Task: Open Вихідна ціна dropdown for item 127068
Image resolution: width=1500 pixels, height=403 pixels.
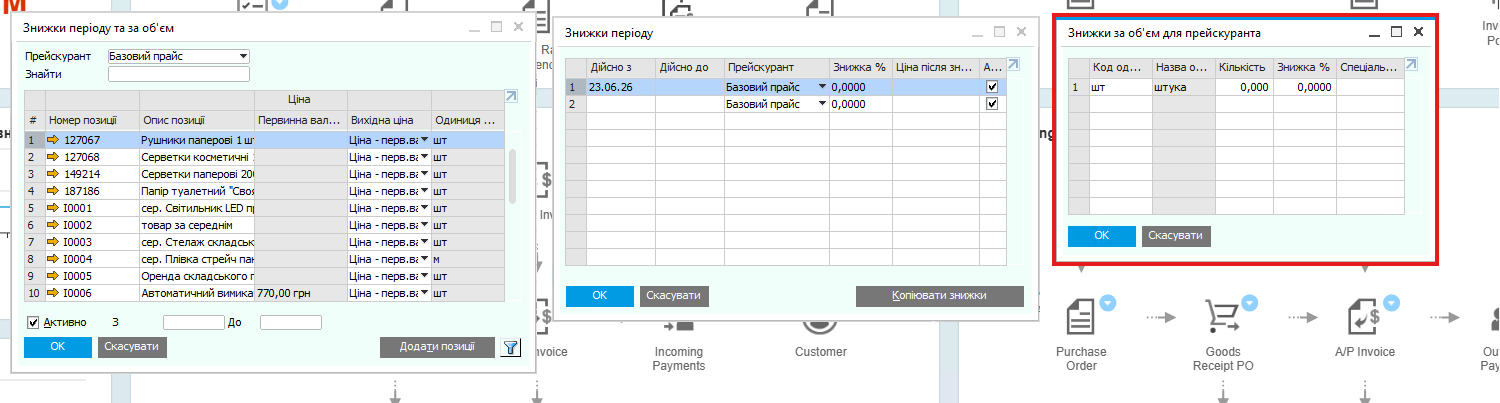Action: point(425,157)
